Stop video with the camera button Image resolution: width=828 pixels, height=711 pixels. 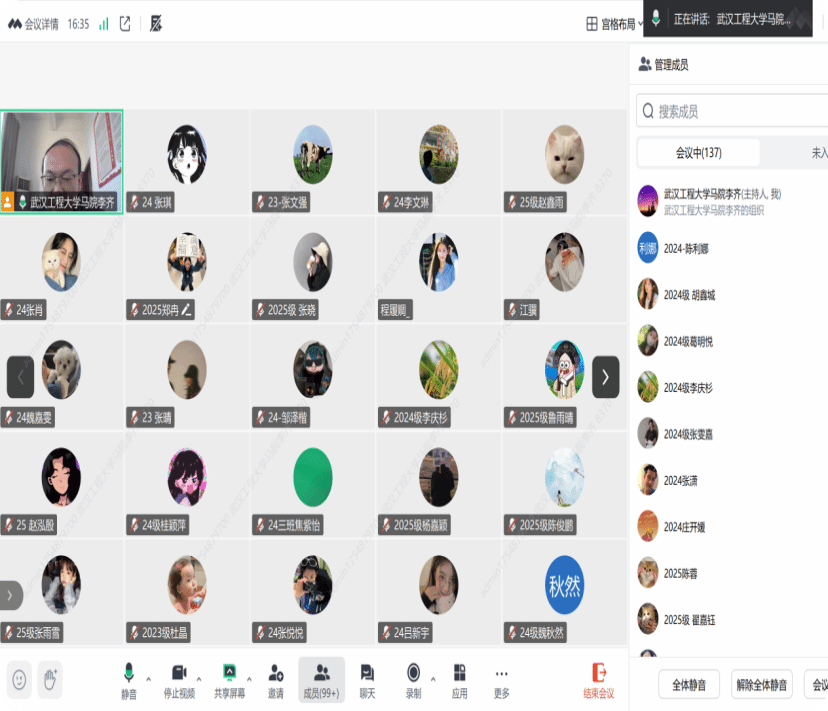tap(179, 679)
